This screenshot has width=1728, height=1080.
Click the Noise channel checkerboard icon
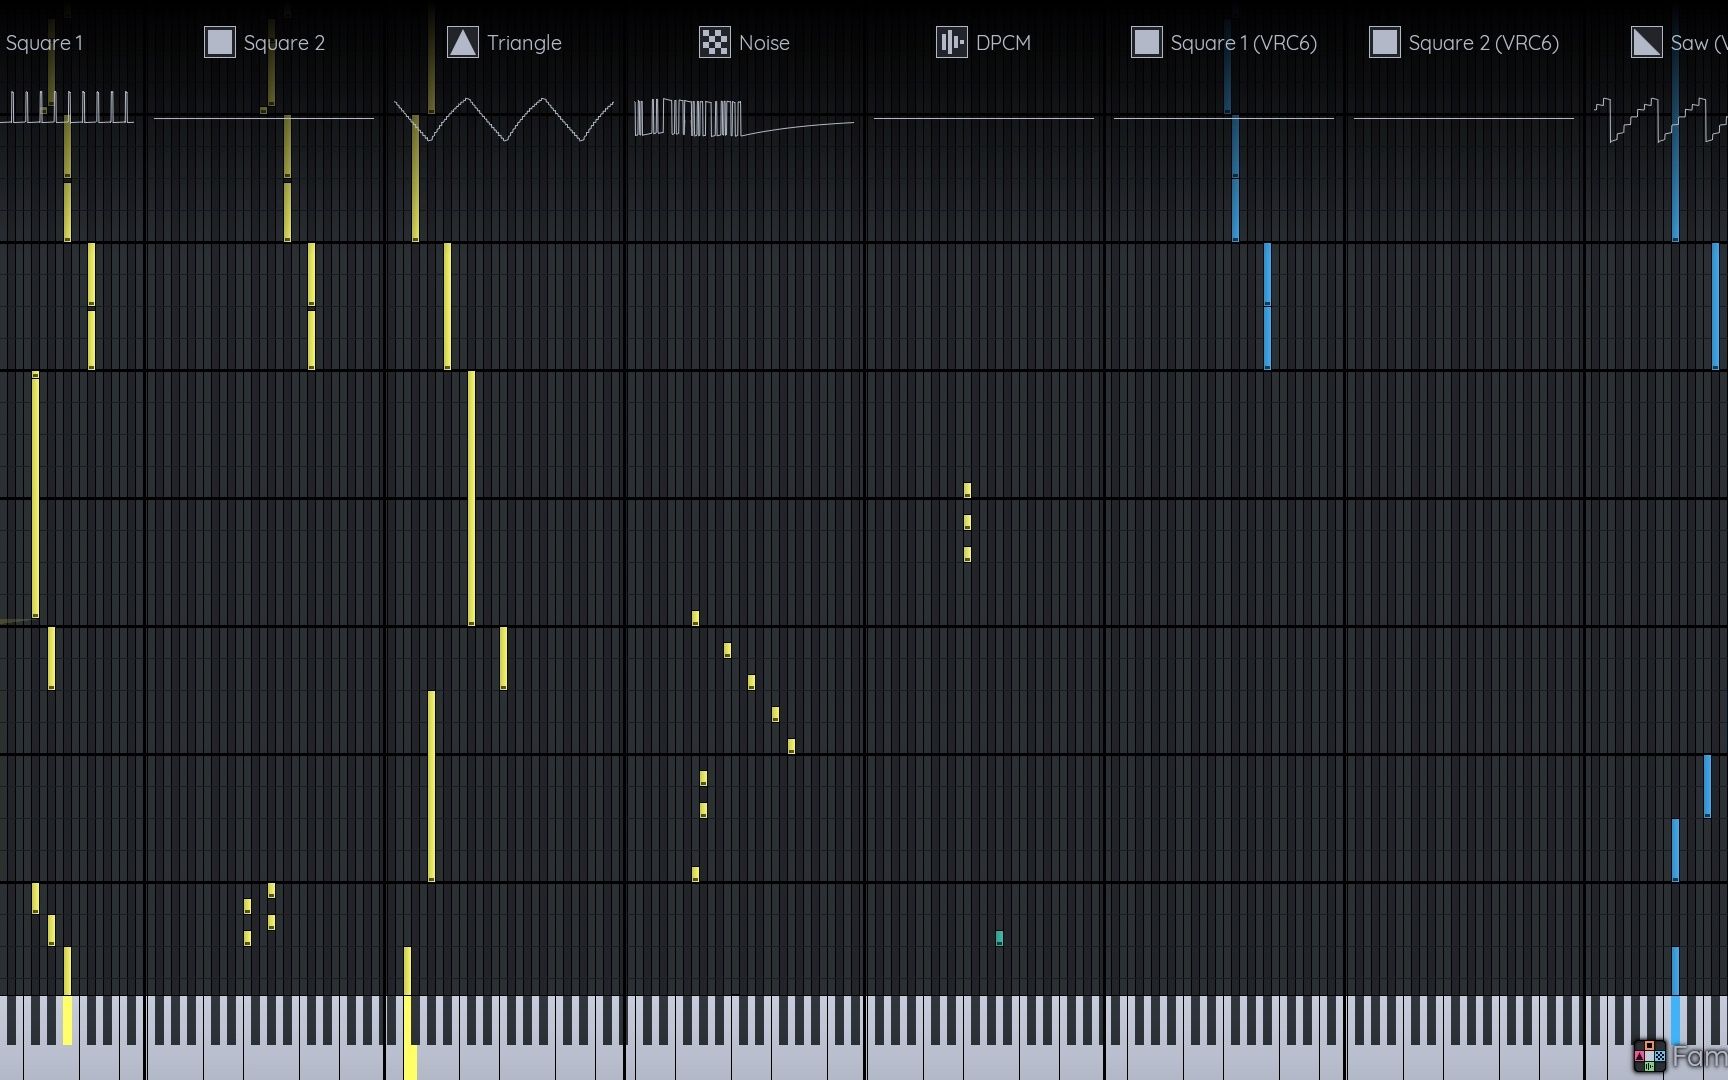(x=714, y=42)
